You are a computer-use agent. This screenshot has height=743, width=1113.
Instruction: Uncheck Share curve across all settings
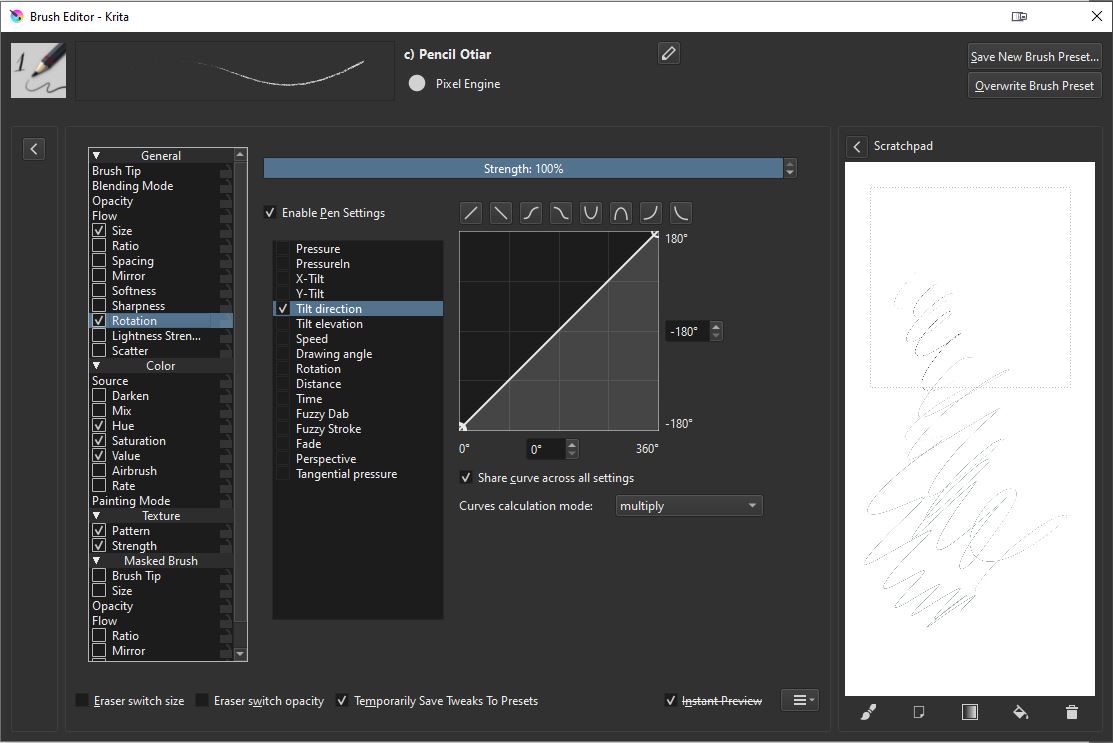466,478
